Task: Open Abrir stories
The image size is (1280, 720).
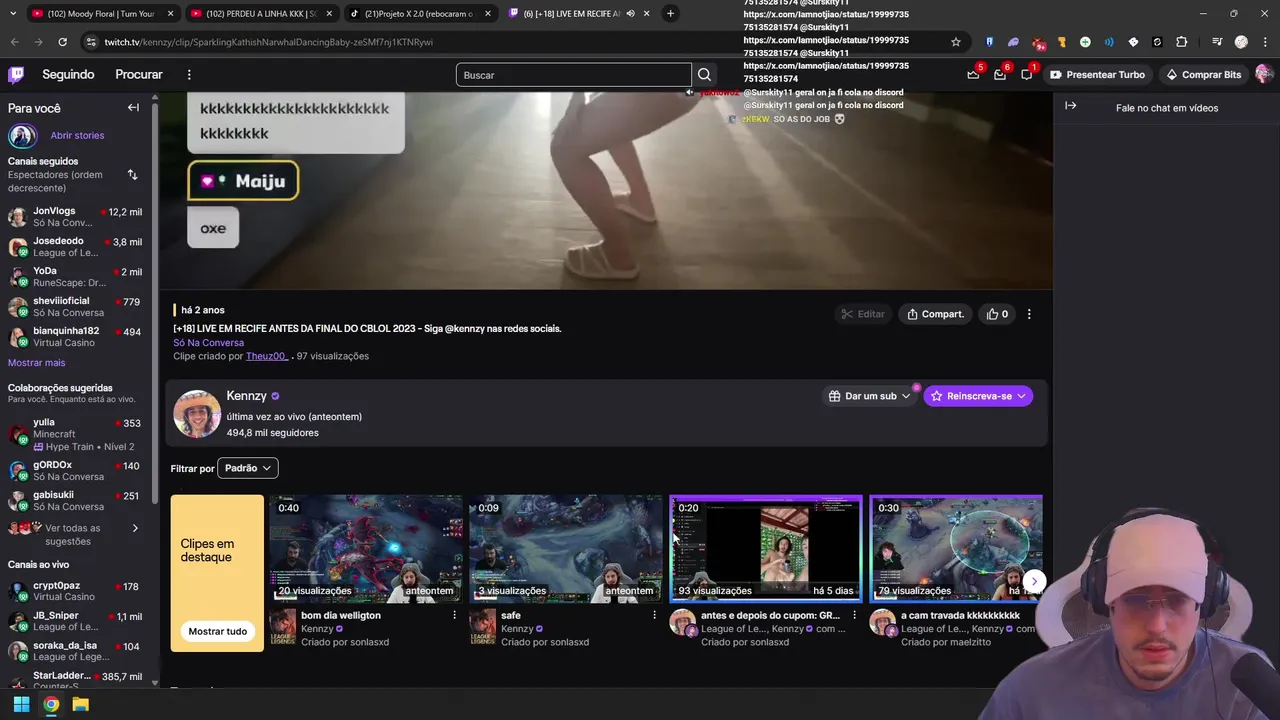Action: click(77, 135)
